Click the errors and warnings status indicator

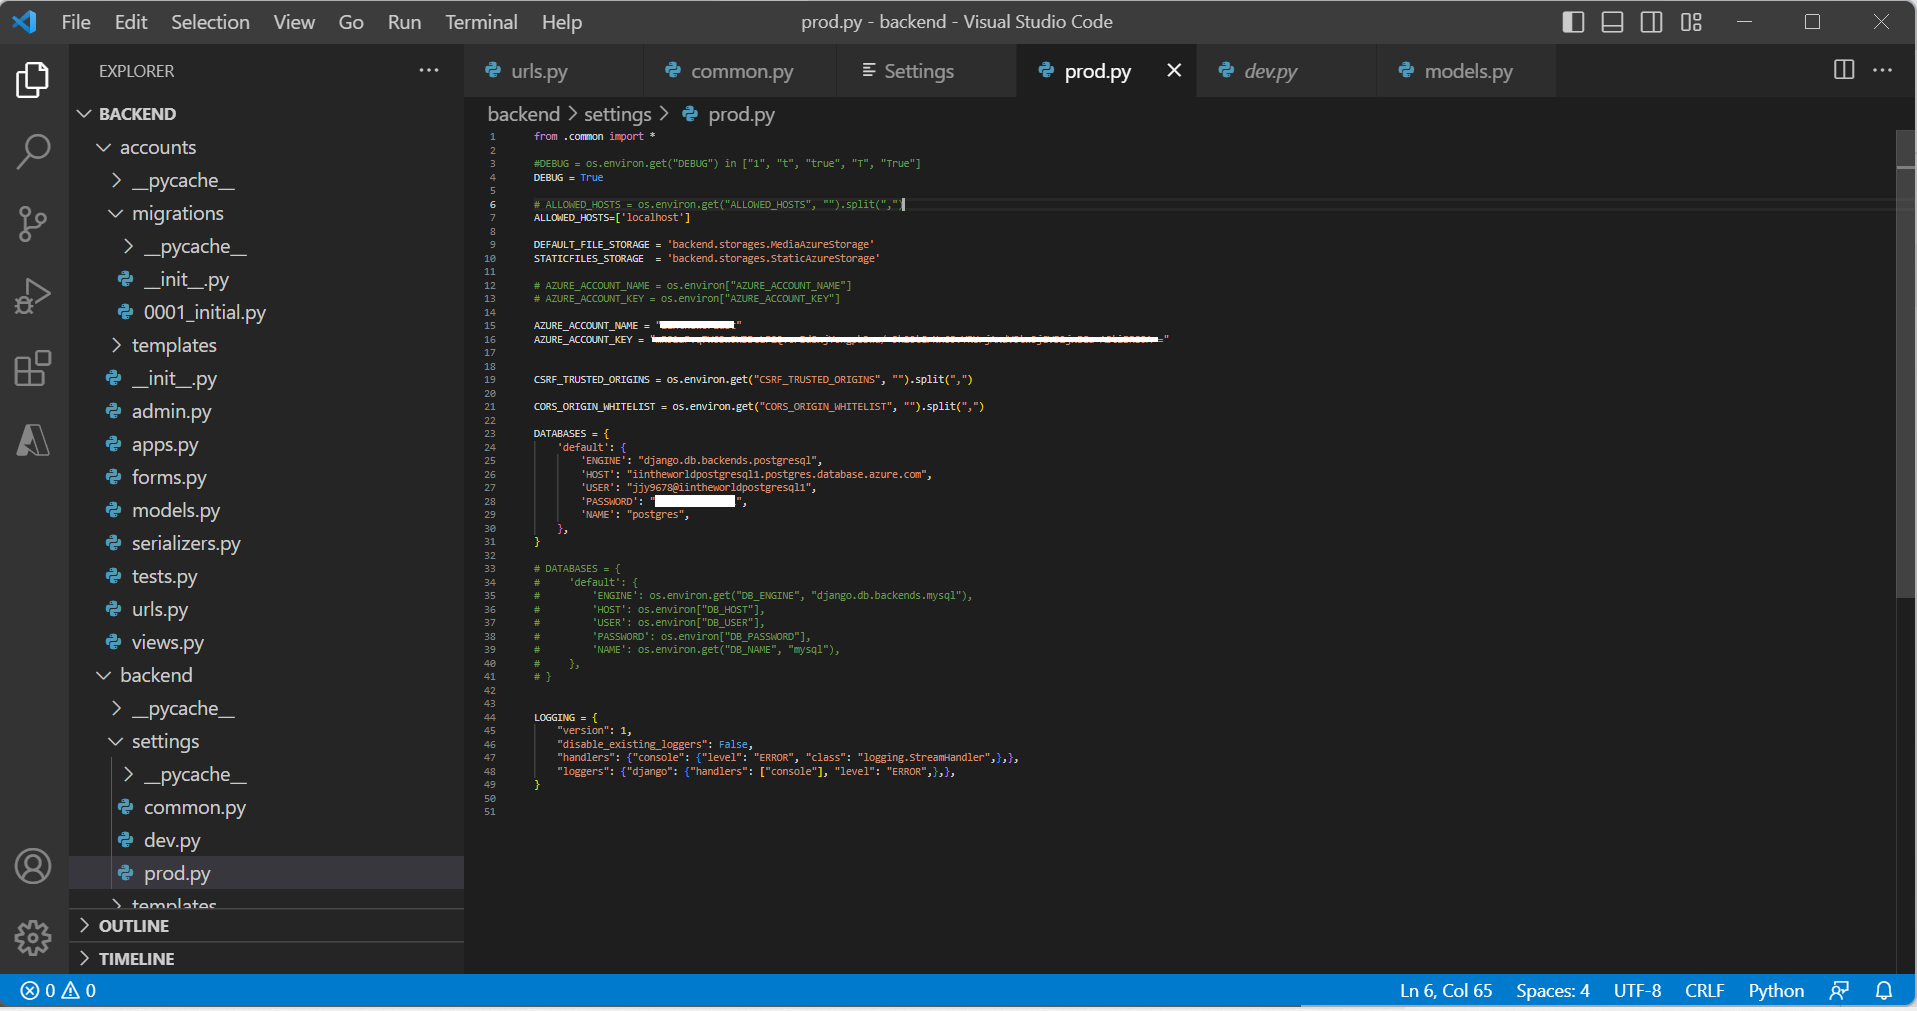(58, 990)
